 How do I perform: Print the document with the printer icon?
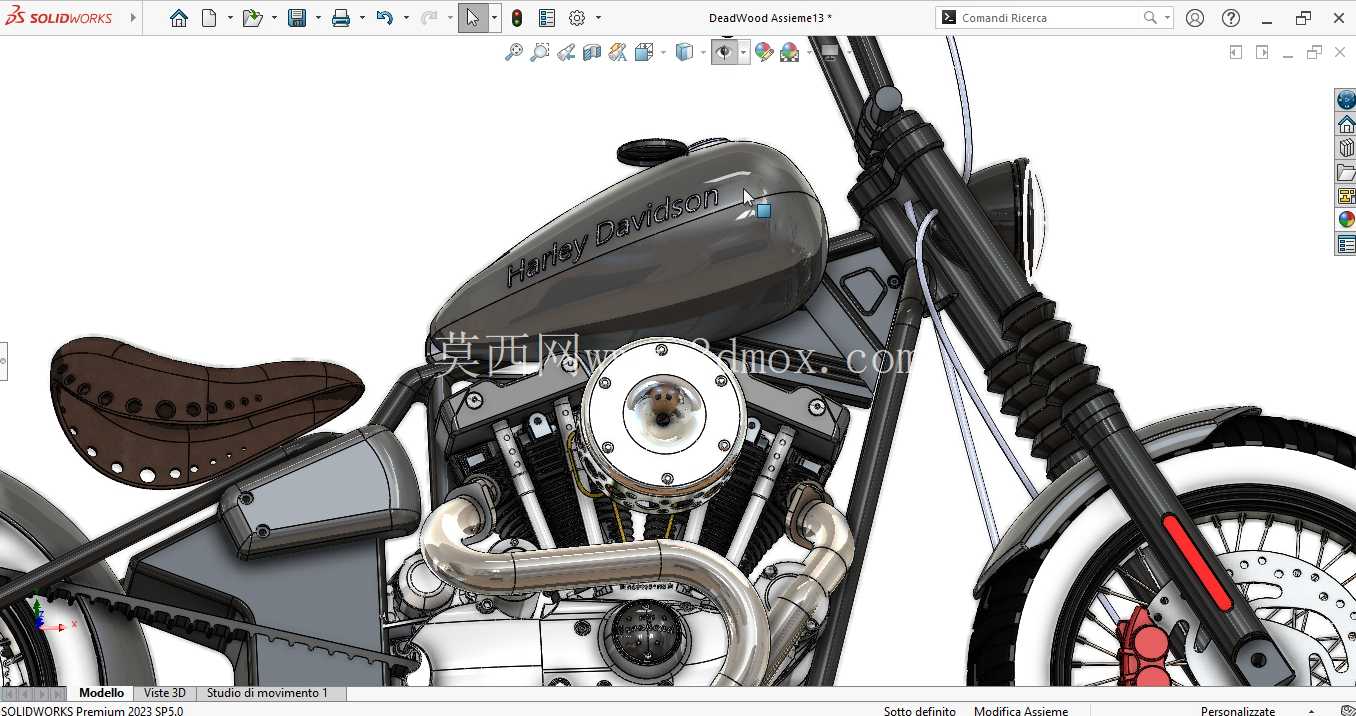341,18
